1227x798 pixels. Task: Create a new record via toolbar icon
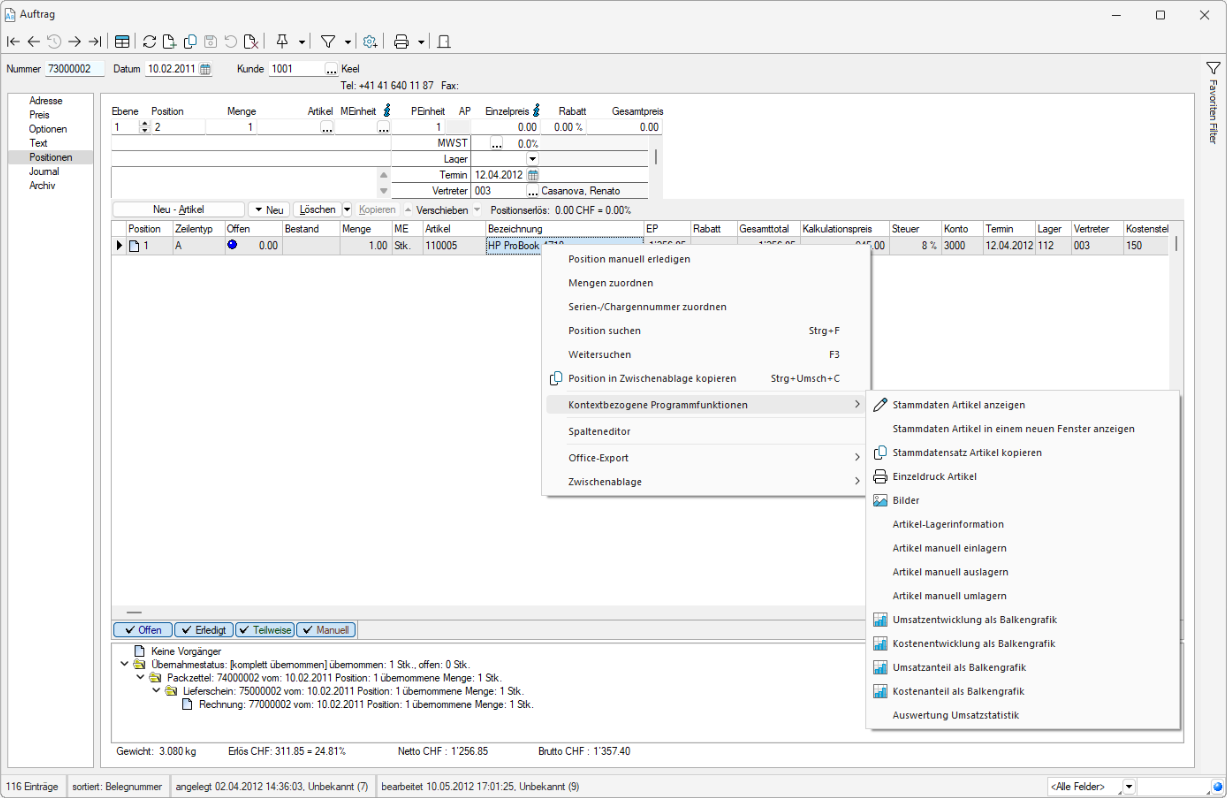point(170,42)
